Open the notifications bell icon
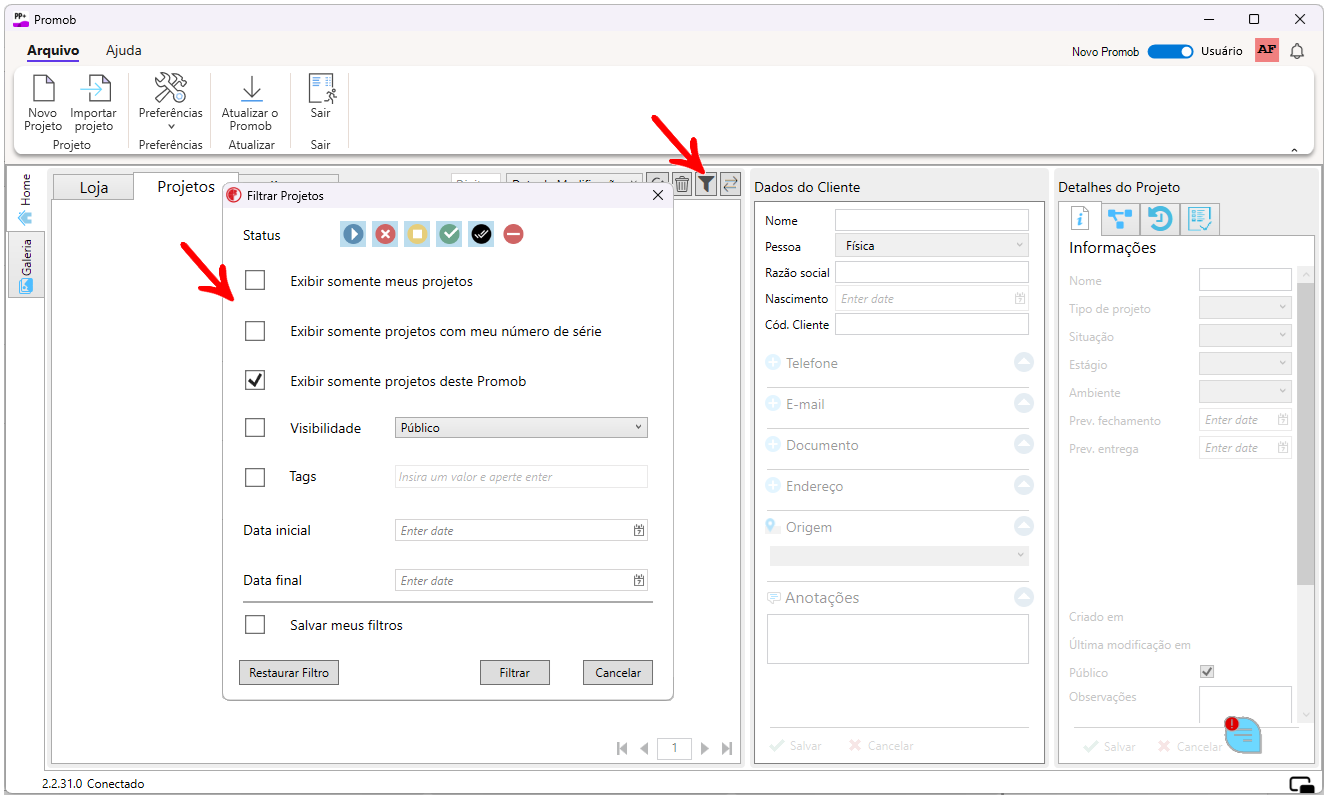Viewport: 1330px width, 801px height. point(1297,51)
